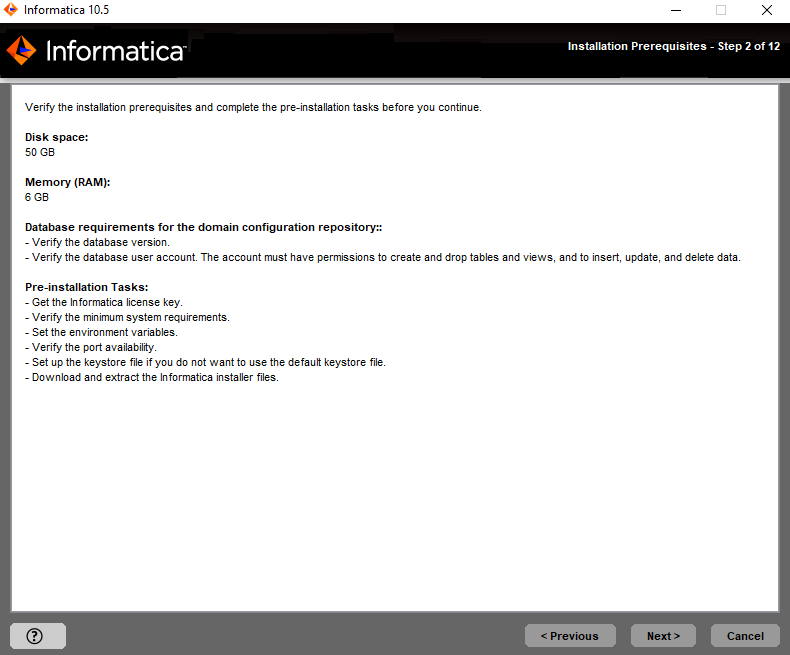
Task: Click 'Verify the port availability' line
Action: tap(91, 347)
